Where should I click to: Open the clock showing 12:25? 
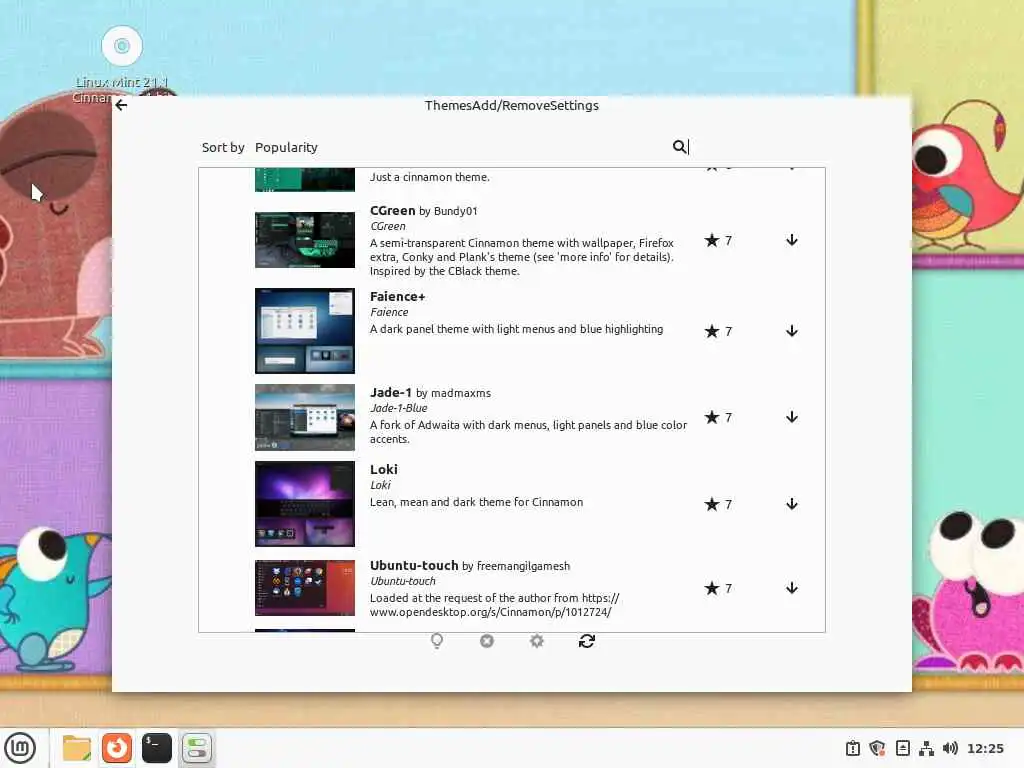(x=985, y=748)
